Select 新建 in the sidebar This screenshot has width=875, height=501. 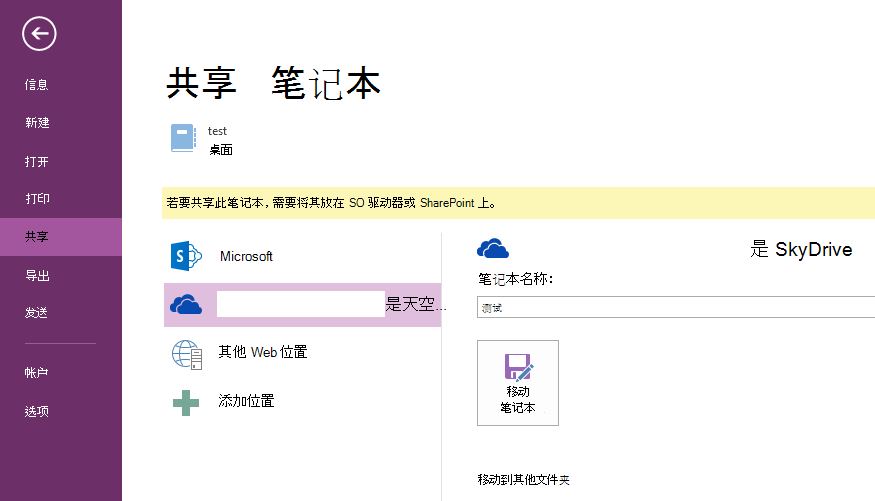pos(37,123)
